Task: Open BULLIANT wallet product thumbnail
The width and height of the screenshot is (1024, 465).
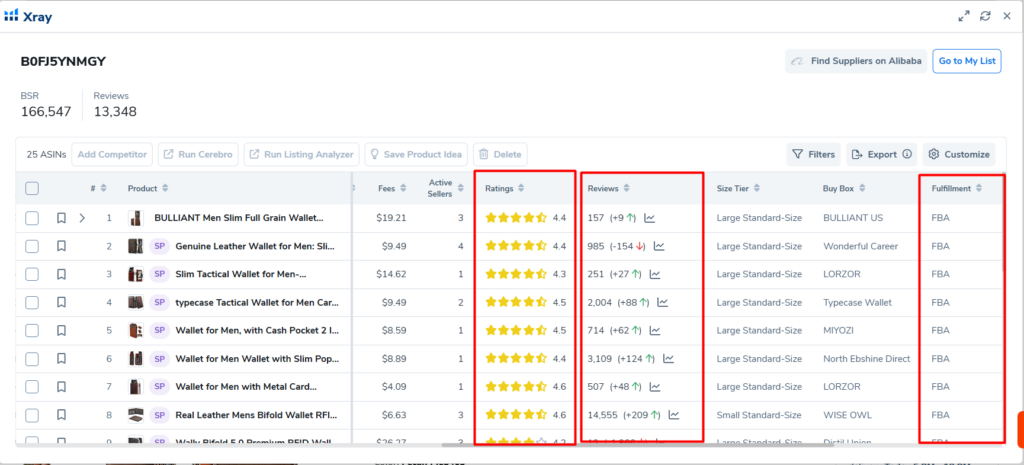Action: click(135, 218)
